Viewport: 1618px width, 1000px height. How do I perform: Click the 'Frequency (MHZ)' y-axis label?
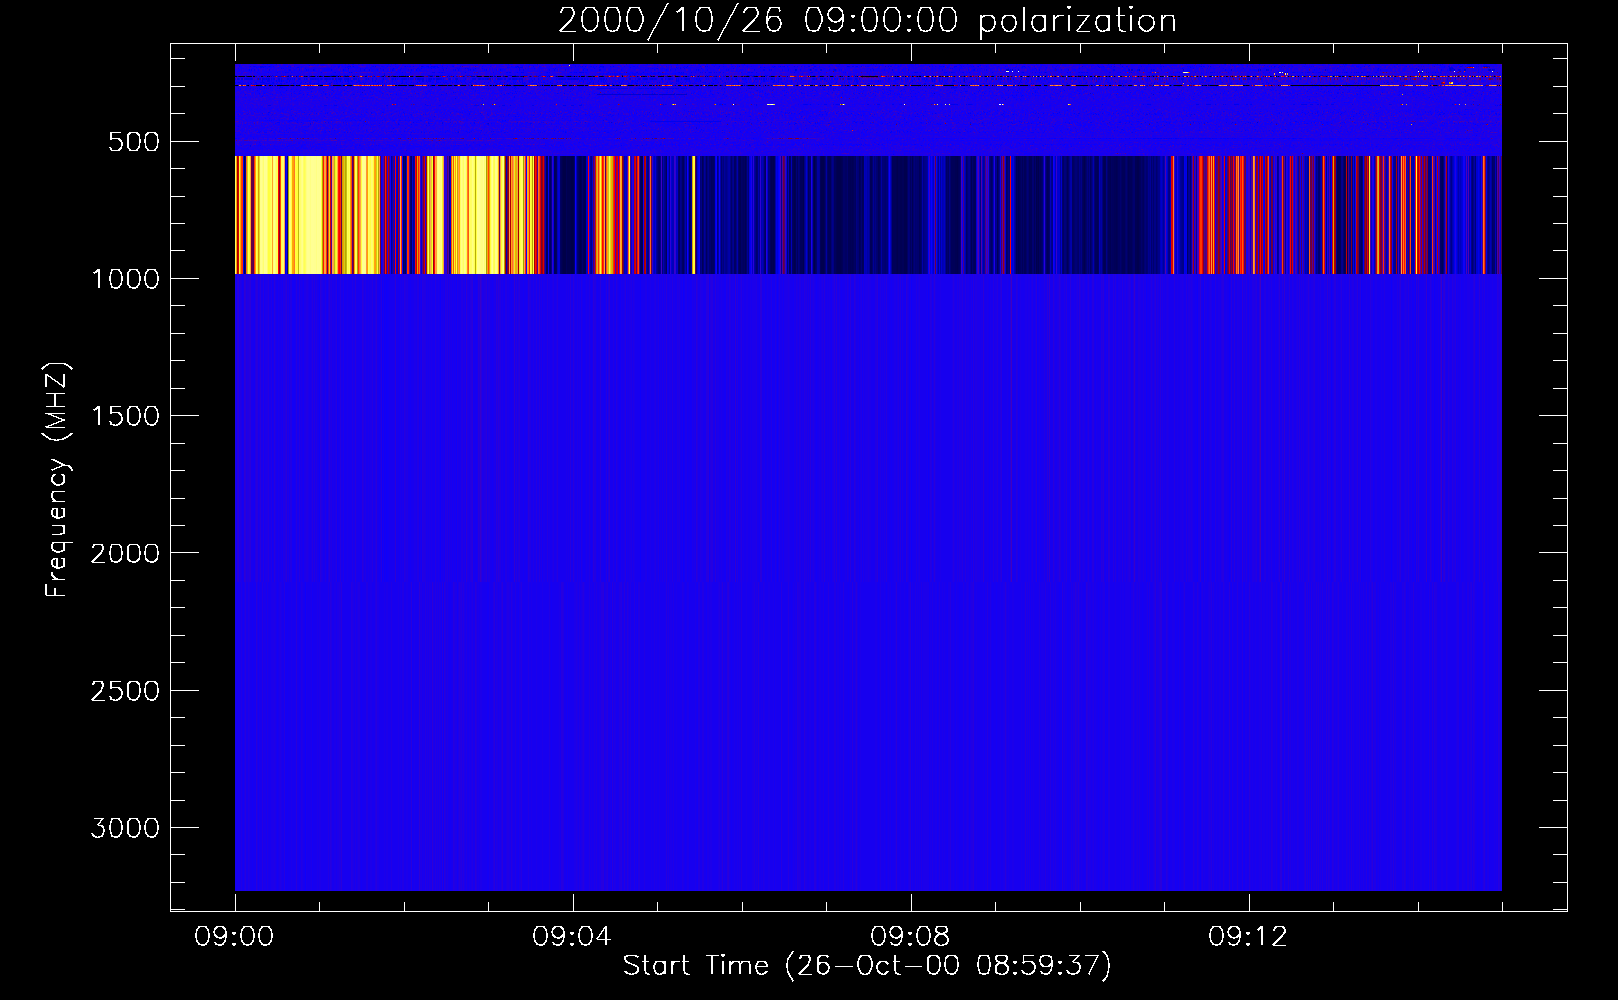click(57, 481)
